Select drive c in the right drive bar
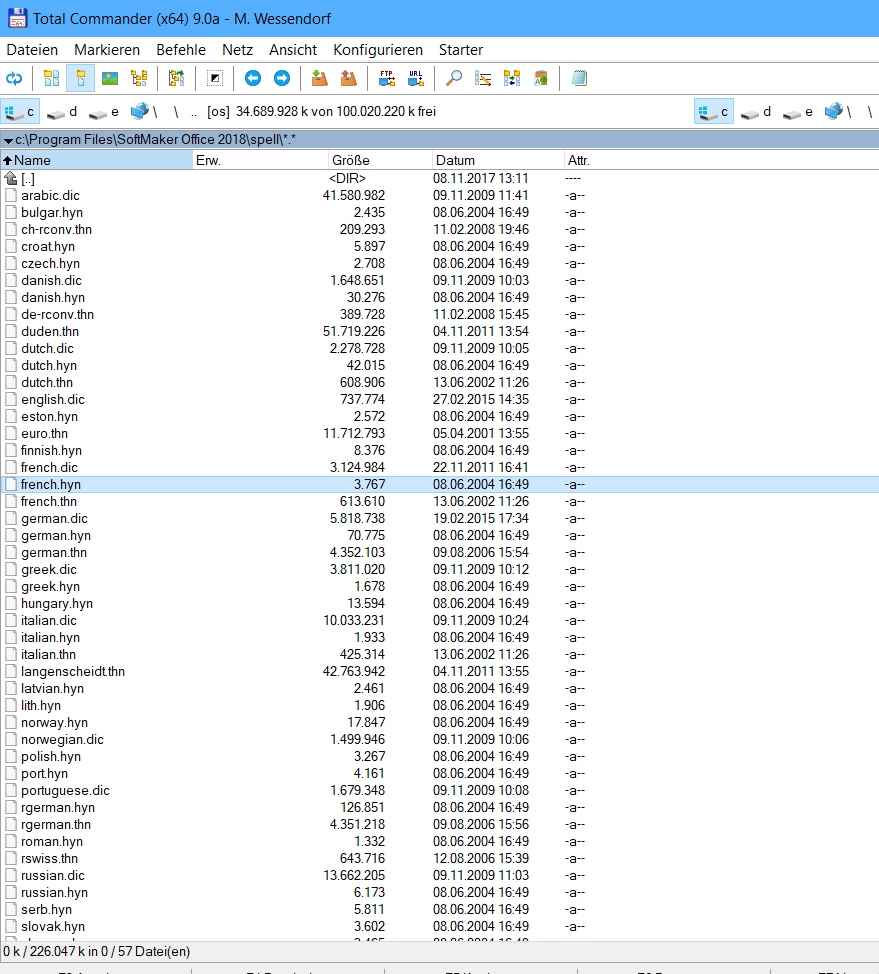Screen dimensions: 879x974 714,112
